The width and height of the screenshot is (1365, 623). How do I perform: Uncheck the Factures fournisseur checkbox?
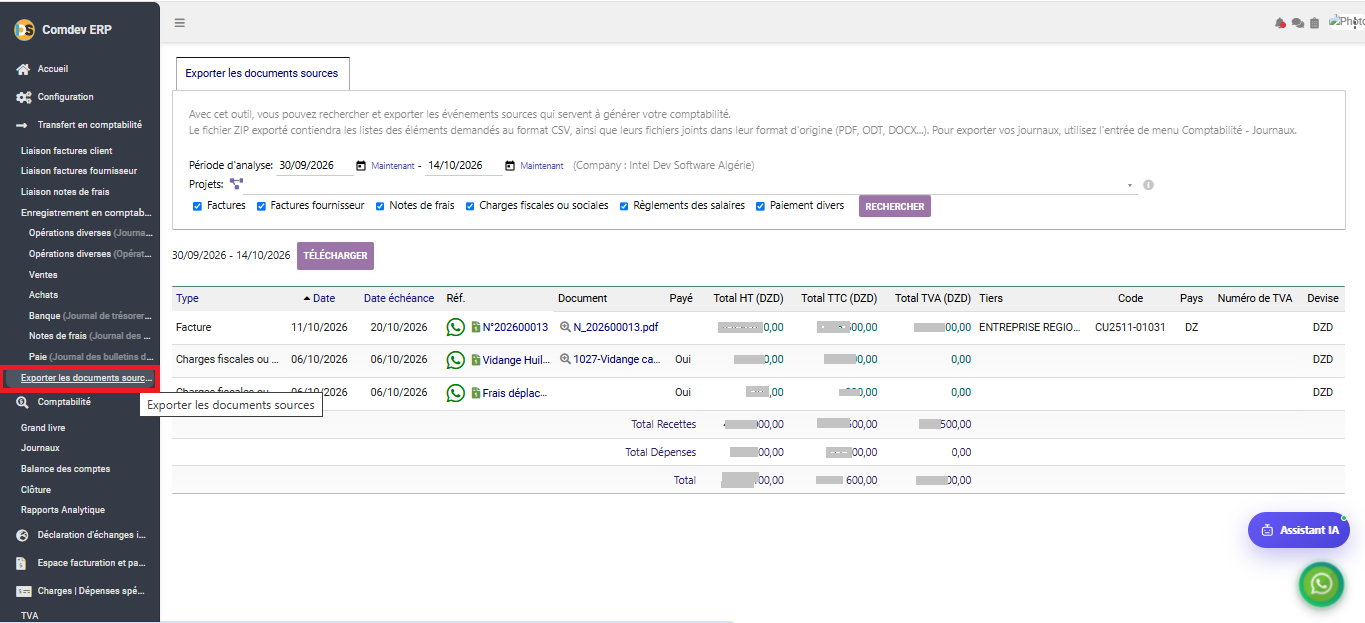click(x=262, y=206)
